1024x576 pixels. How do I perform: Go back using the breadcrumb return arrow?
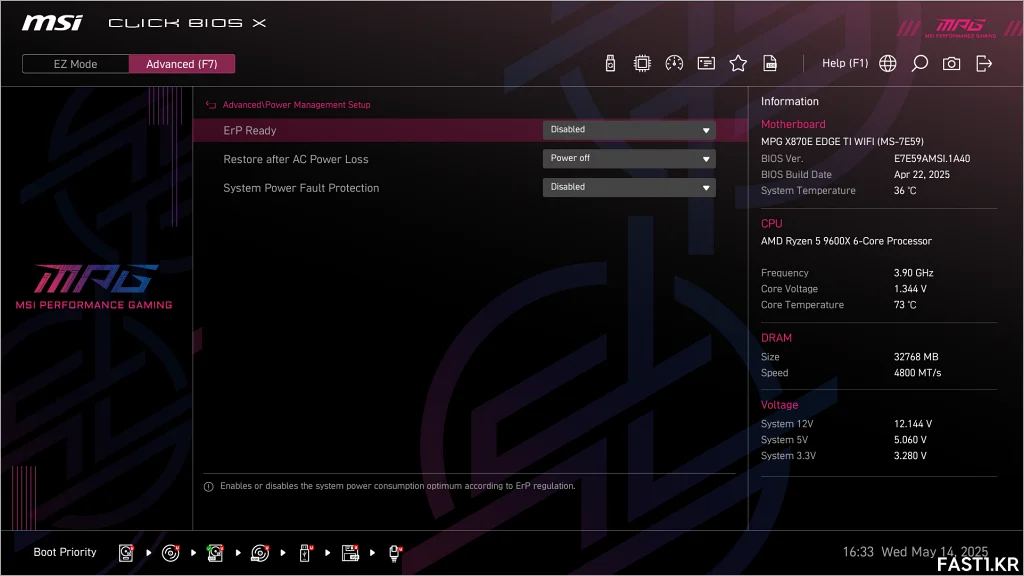pyautogui.click(x=211, y=104)
